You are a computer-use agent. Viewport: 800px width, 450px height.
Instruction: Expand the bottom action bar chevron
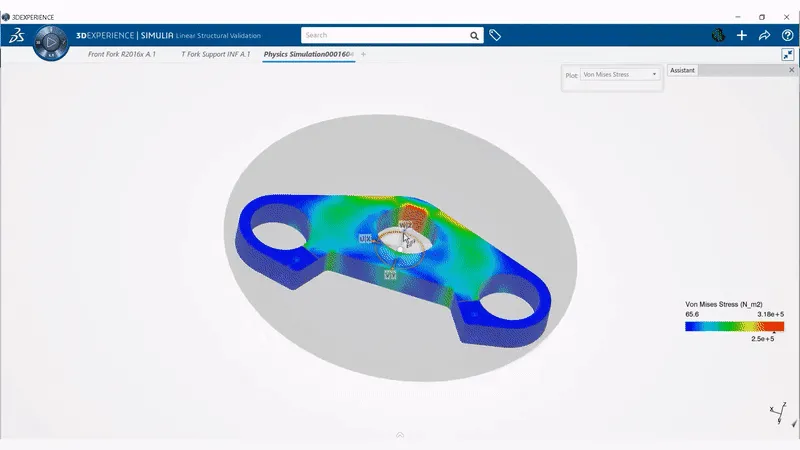coord(400,435)
